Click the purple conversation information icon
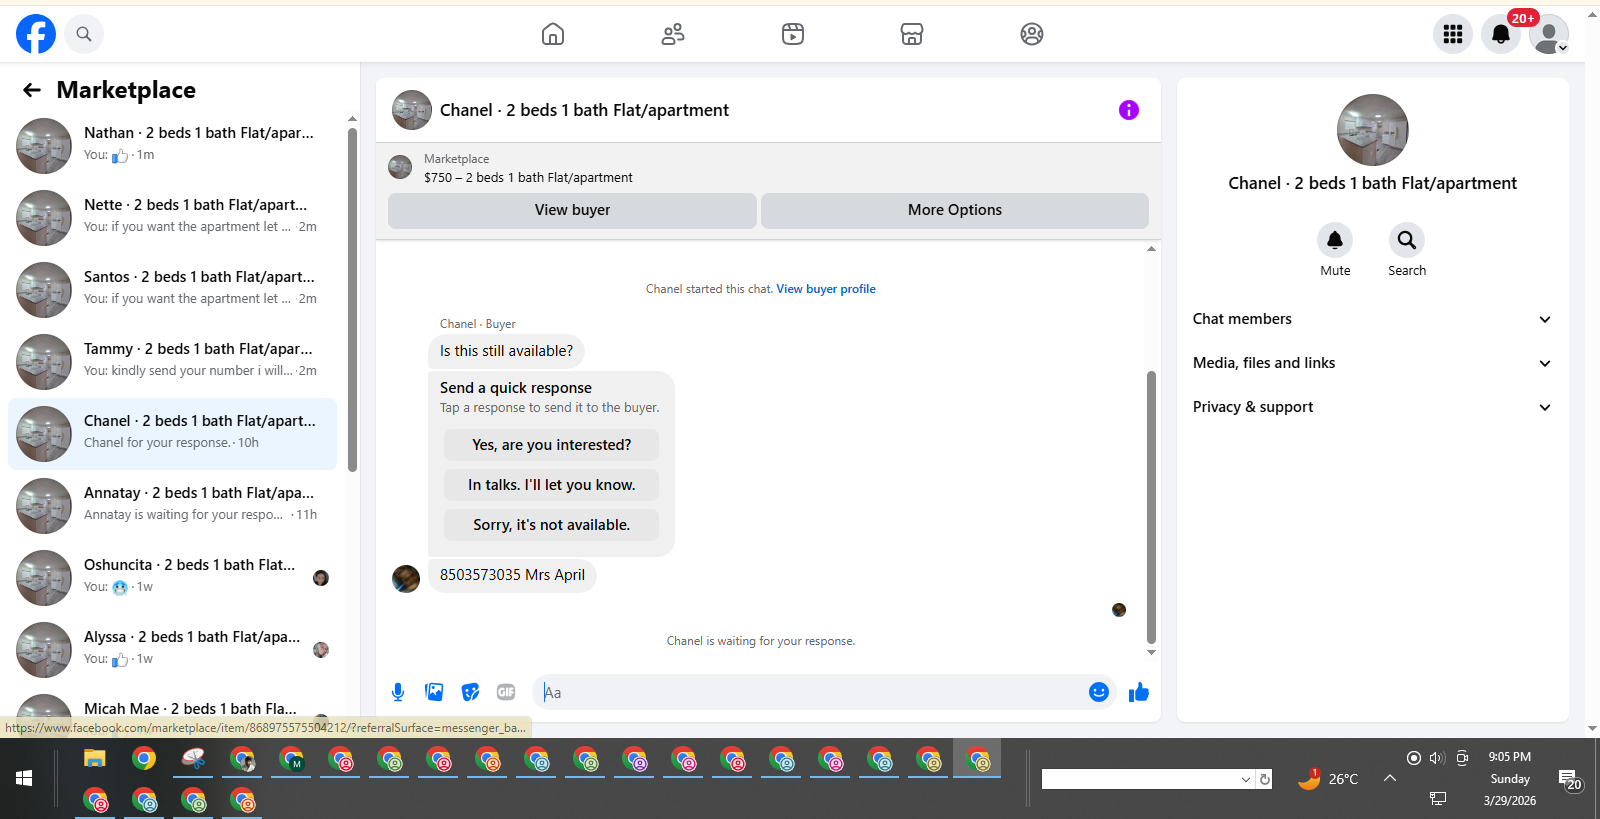 pos(1129,110)
